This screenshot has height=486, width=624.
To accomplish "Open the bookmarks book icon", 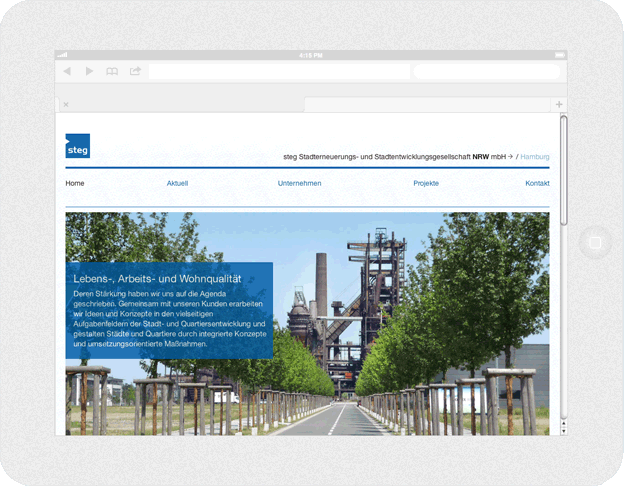I will point(112,71).
